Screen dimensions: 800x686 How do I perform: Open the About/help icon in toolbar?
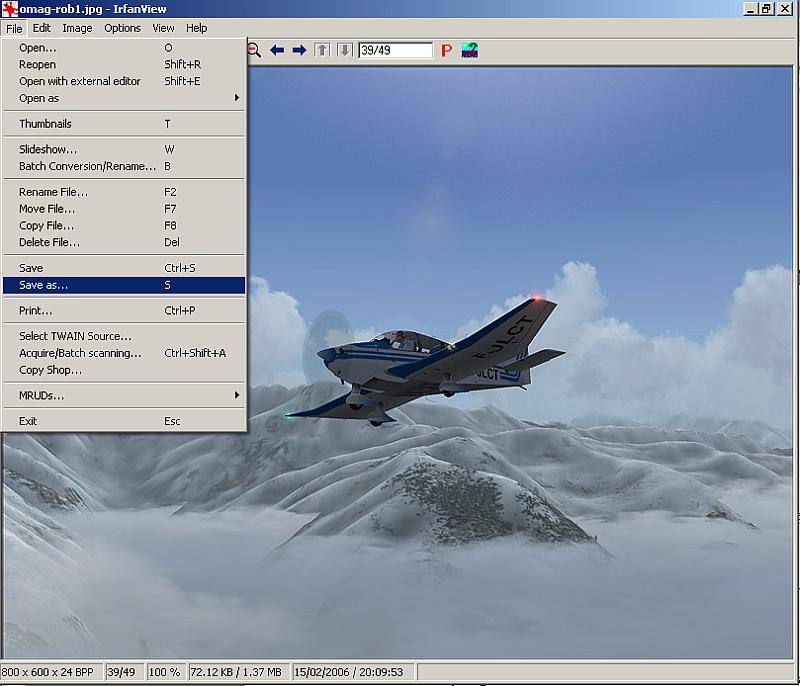(x=469, y=50)
